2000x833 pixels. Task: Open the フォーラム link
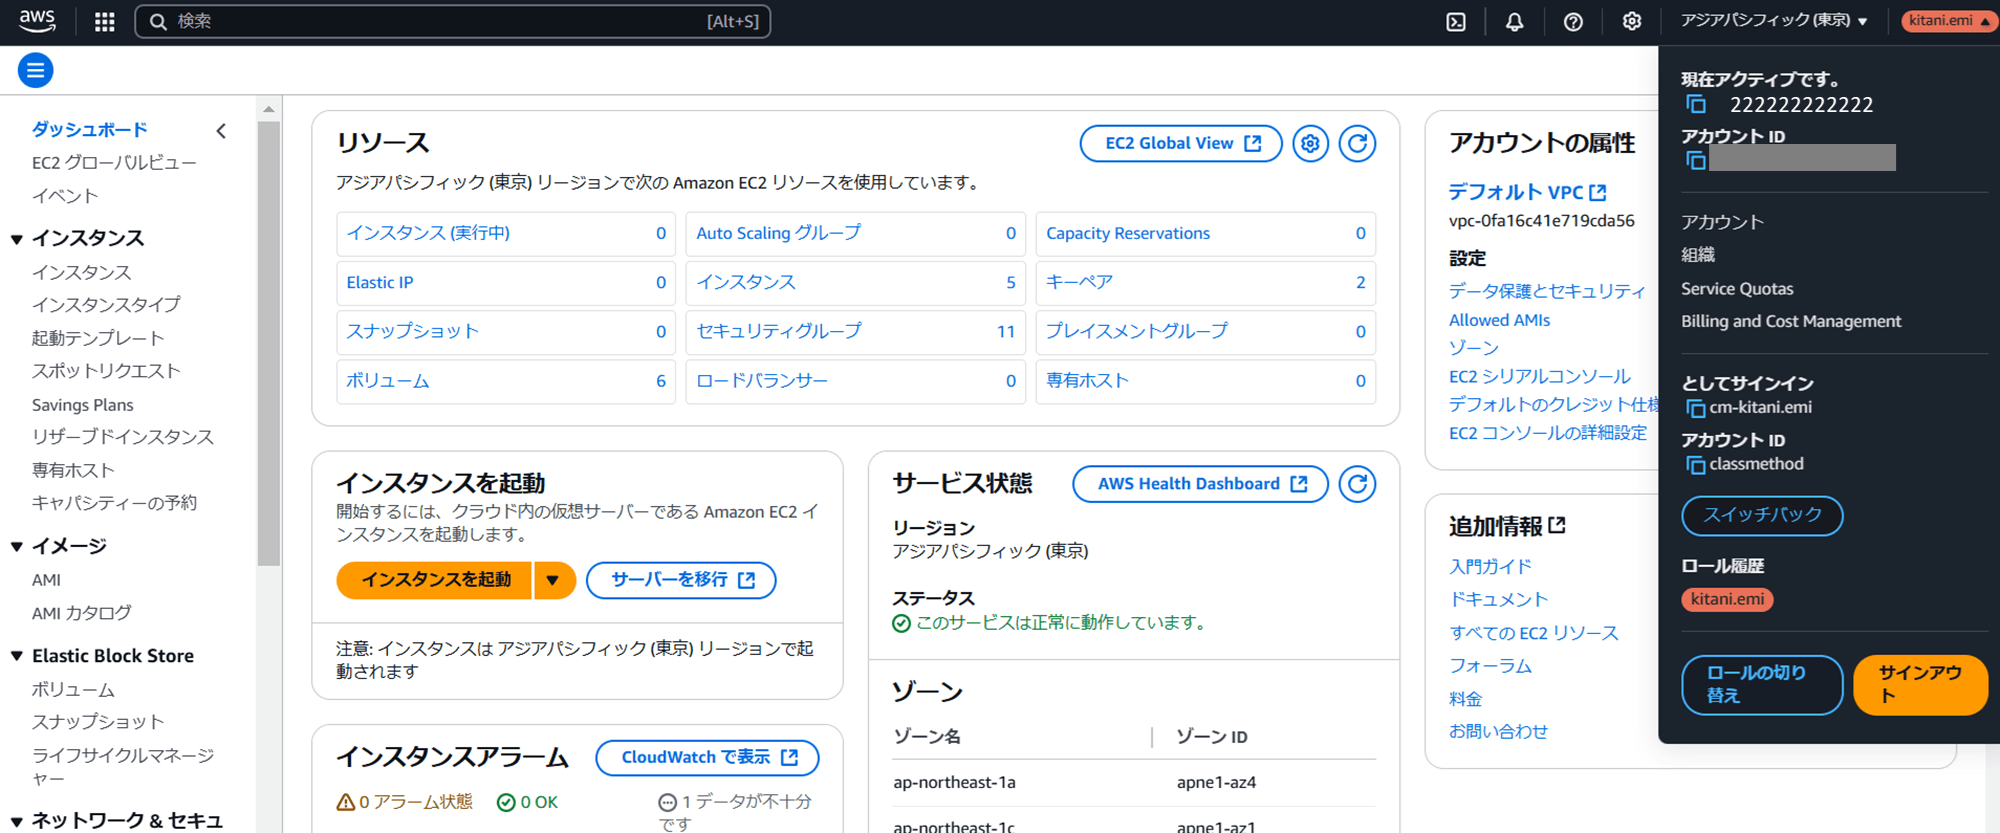[x=1490, y=665]
